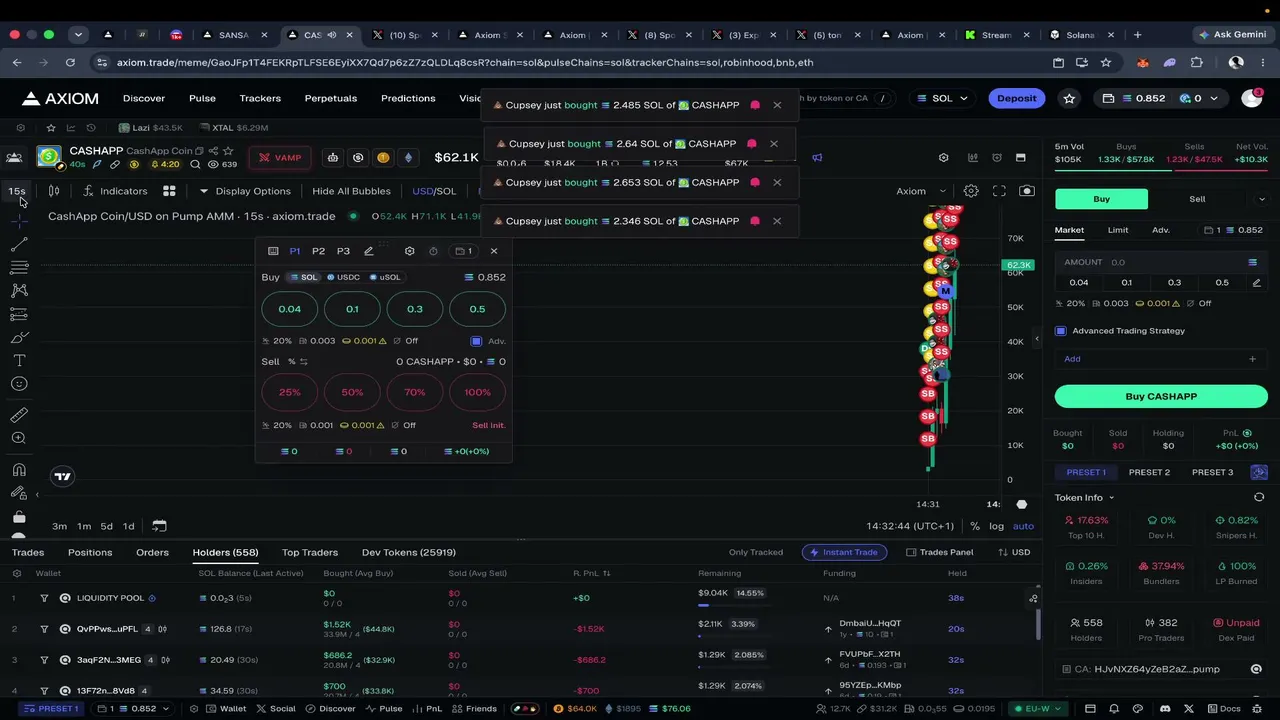Image resolution: width=1280 pixels, height=720 pixels.
Task: Click the VAMP button
Action: [279, 158]
